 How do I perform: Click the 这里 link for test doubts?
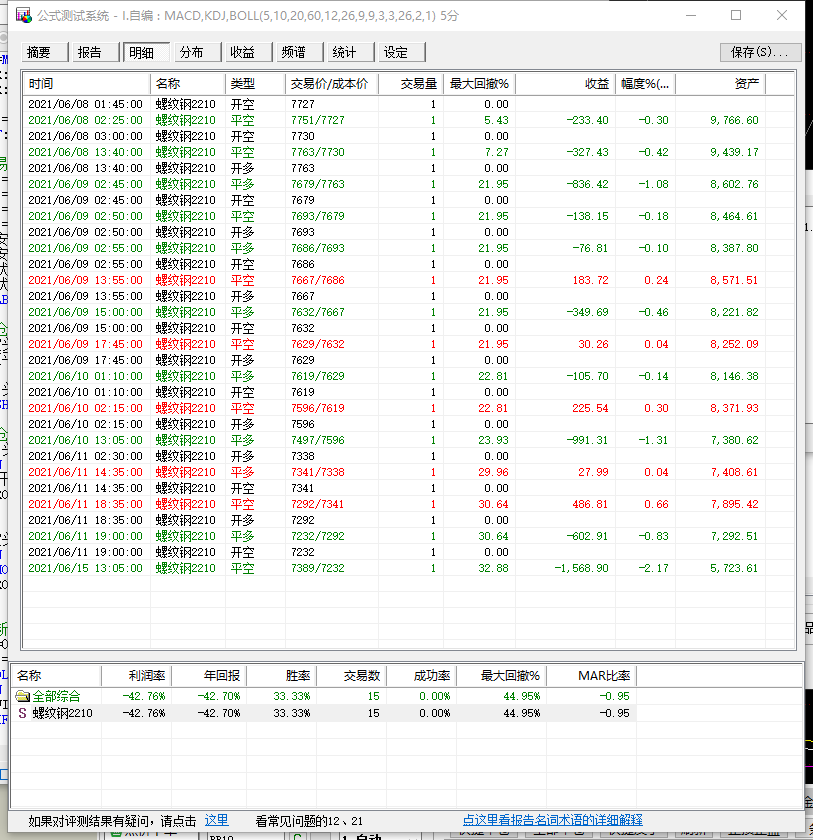click(216, 820)
